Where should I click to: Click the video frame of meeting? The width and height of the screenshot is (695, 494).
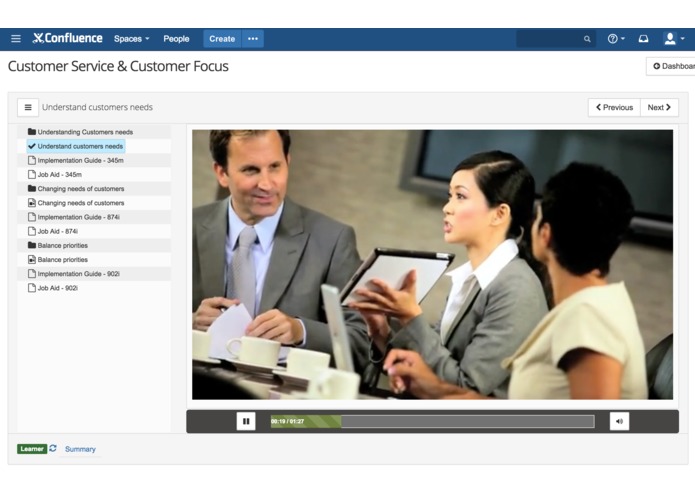click(432, 265)
